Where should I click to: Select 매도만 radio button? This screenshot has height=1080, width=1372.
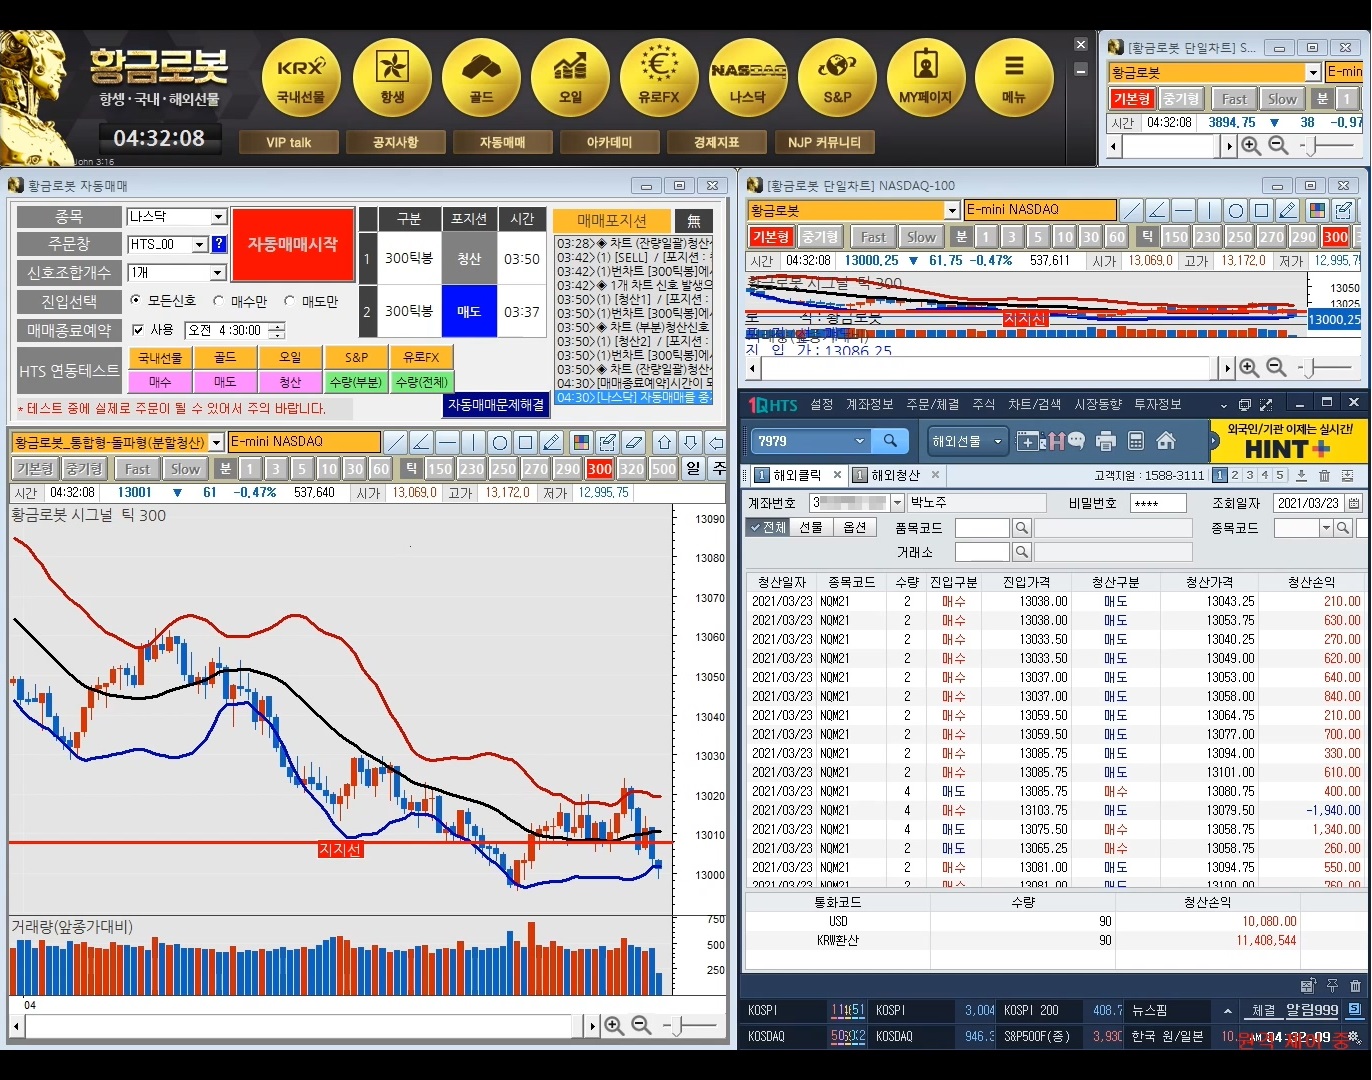(x=290, y=300)
